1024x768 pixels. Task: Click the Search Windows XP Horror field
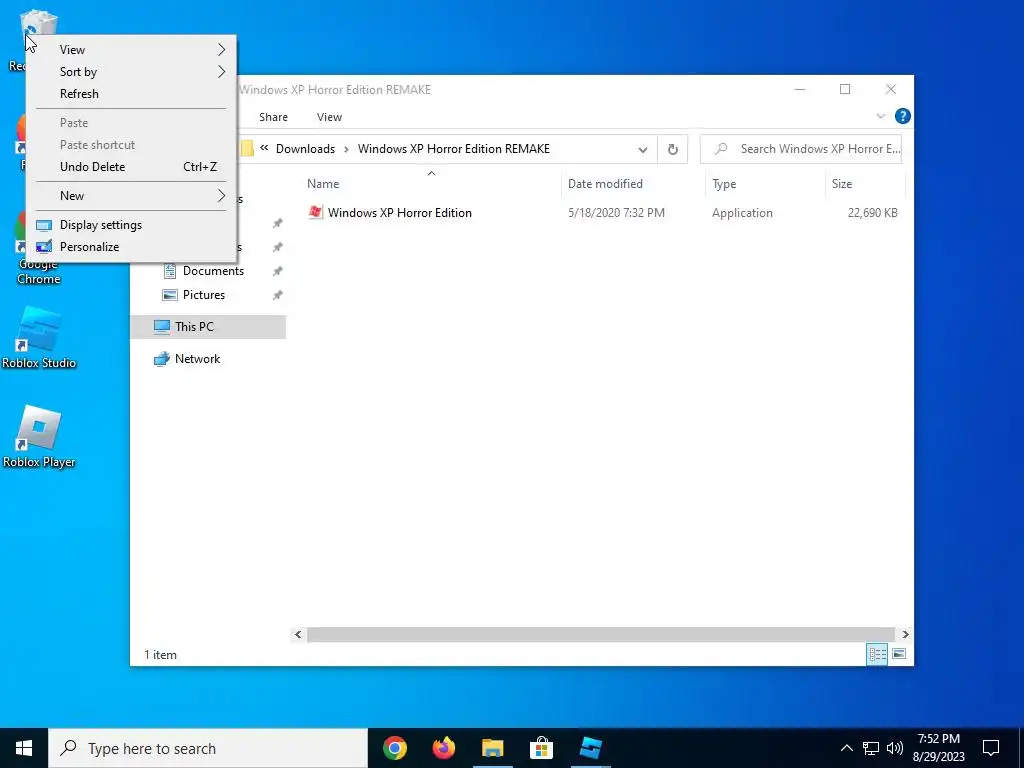pyautogui.click(x=801, y=149)
